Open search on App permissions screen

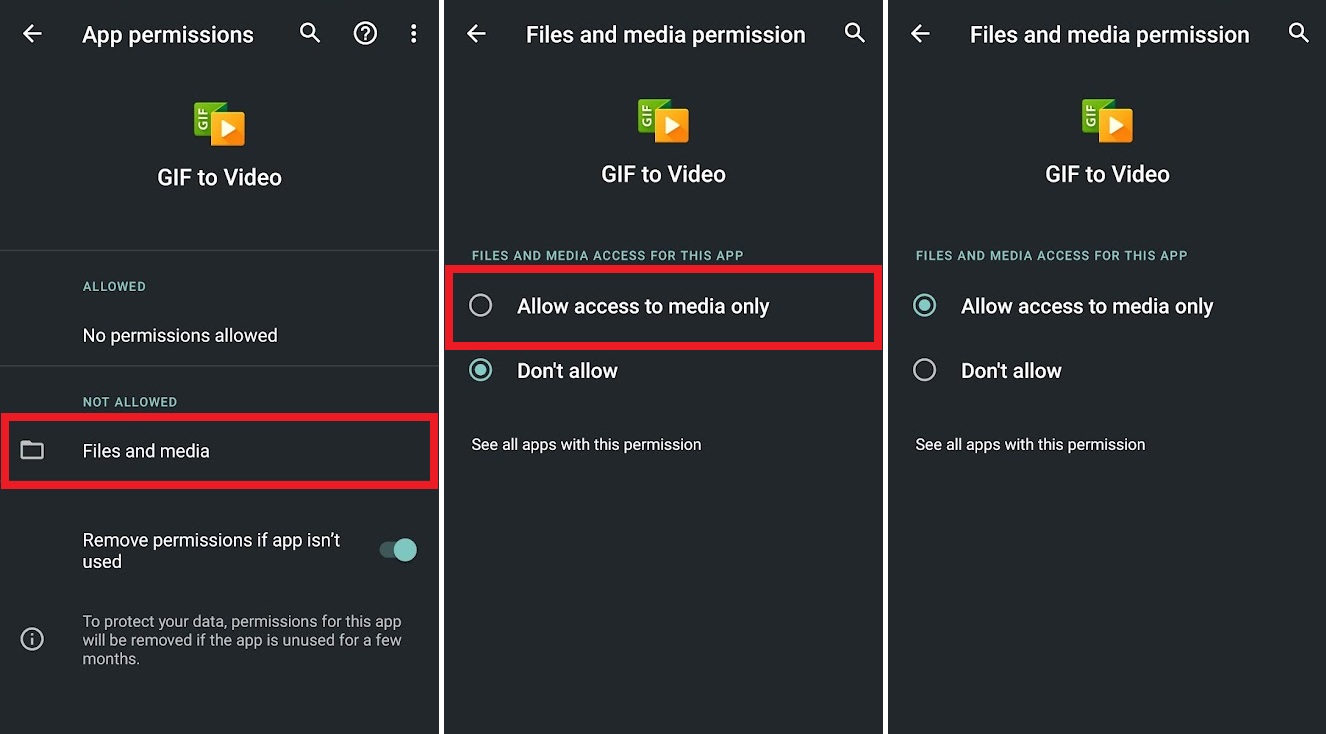tap(310, 33)
